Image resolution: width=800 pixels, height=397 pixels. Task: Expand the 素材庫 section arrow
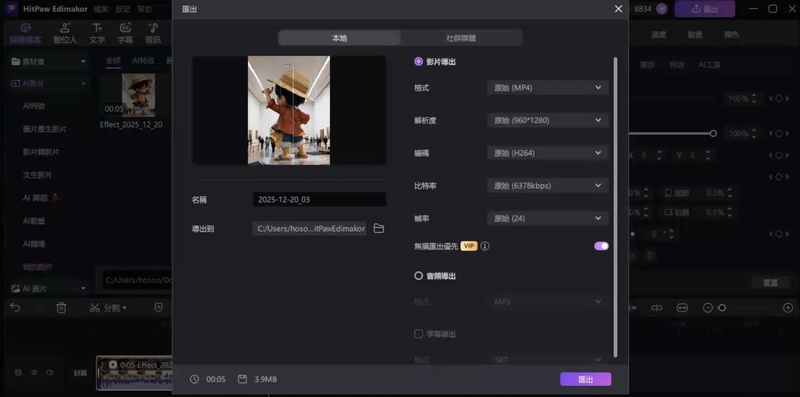[x=83, y=62]
